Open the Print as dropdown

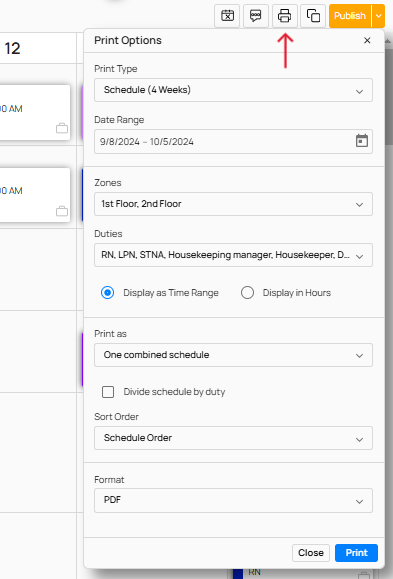233,355
